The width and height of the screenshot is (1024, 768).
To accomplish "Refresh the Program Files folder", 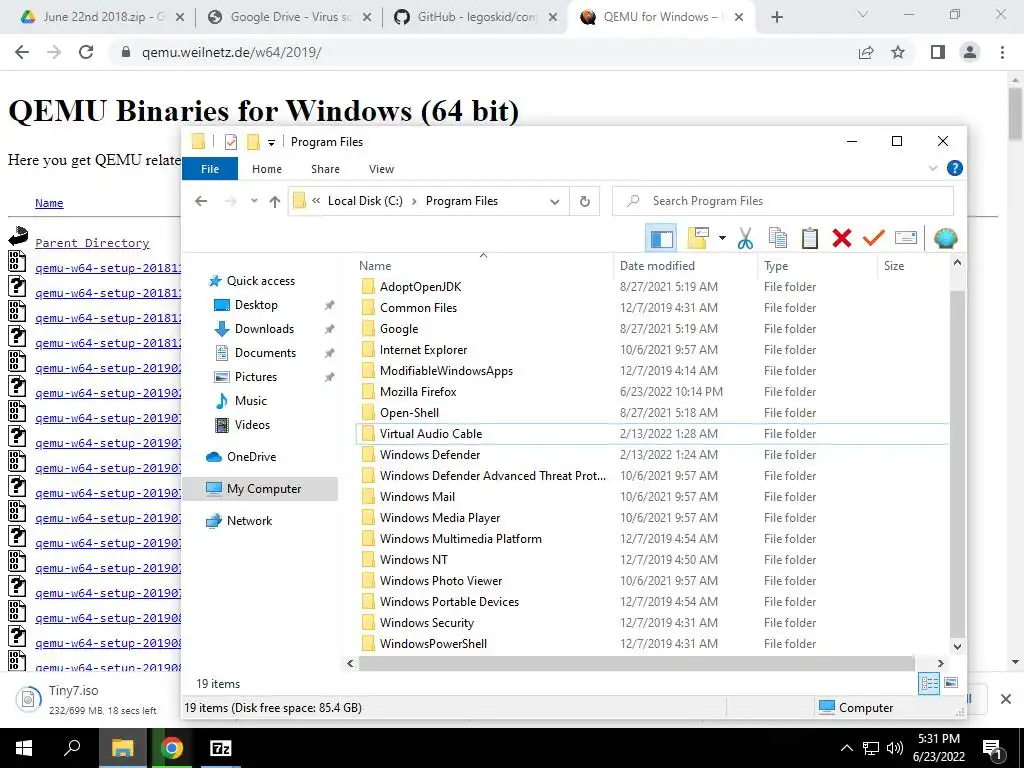I will click(584, 202).
